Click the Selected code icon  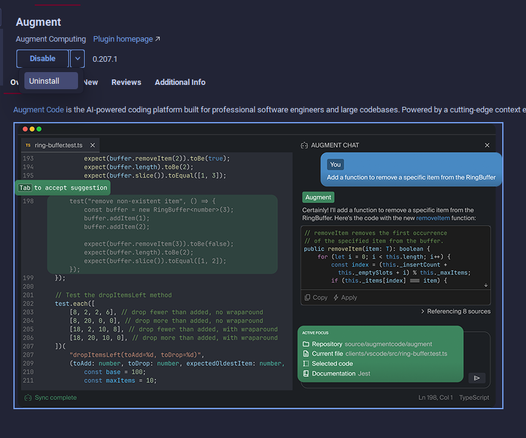[306, 364]
